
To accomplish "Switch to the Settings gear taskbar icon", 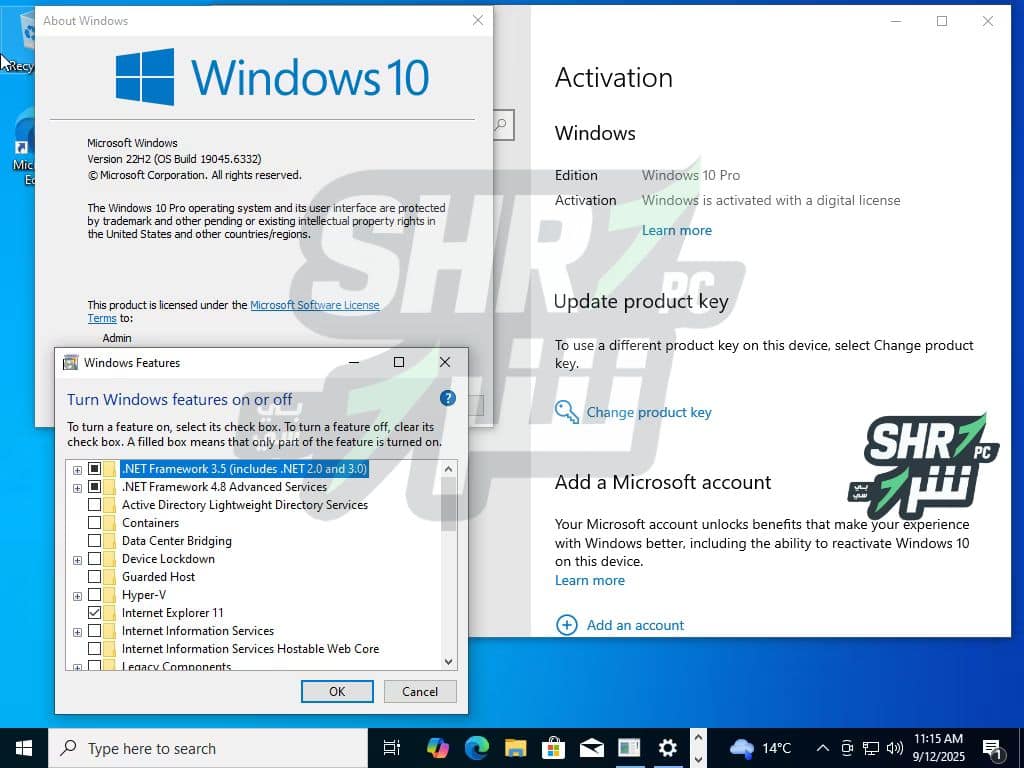I will coord(667,748).
